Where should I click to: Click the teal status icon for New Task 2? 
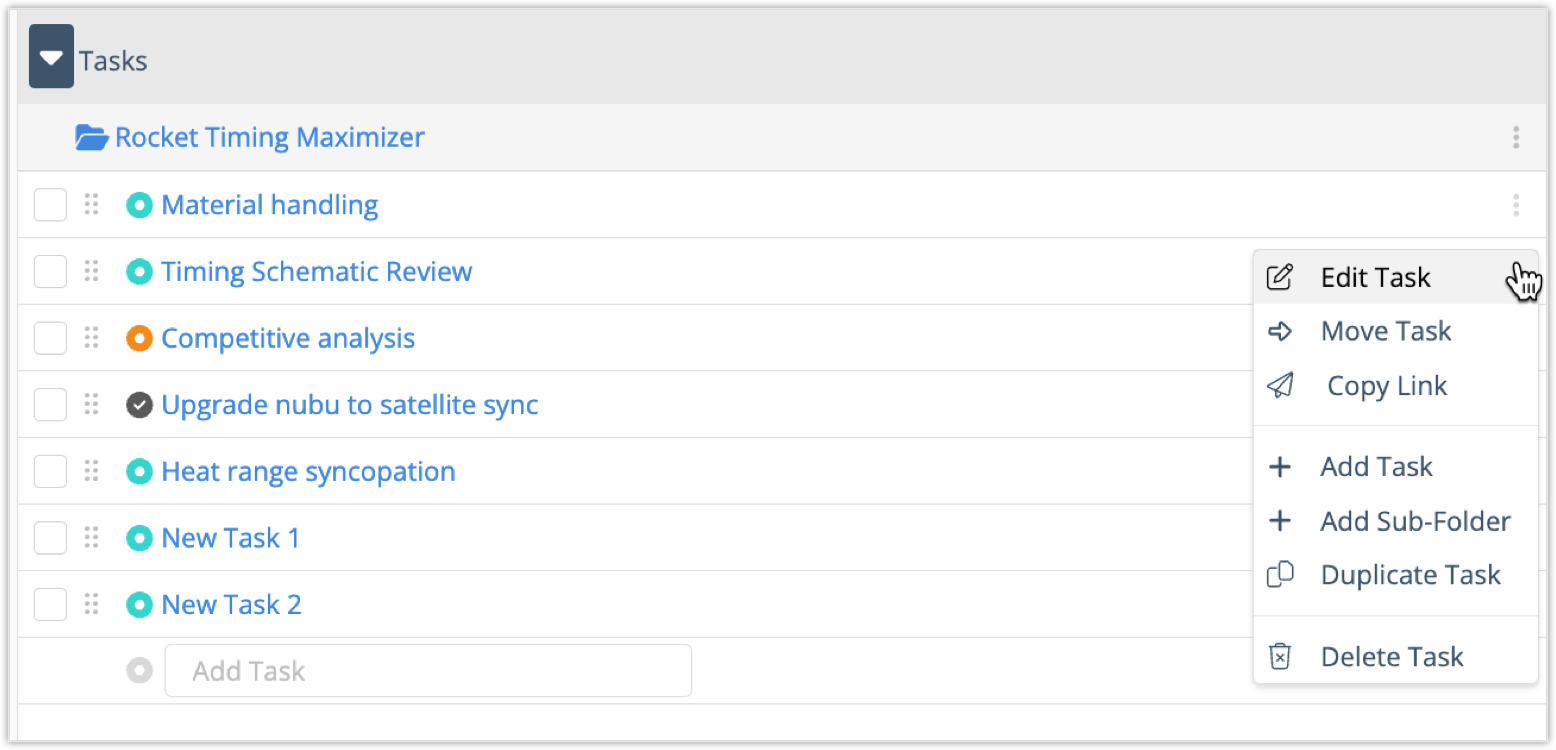coord(139,605)
